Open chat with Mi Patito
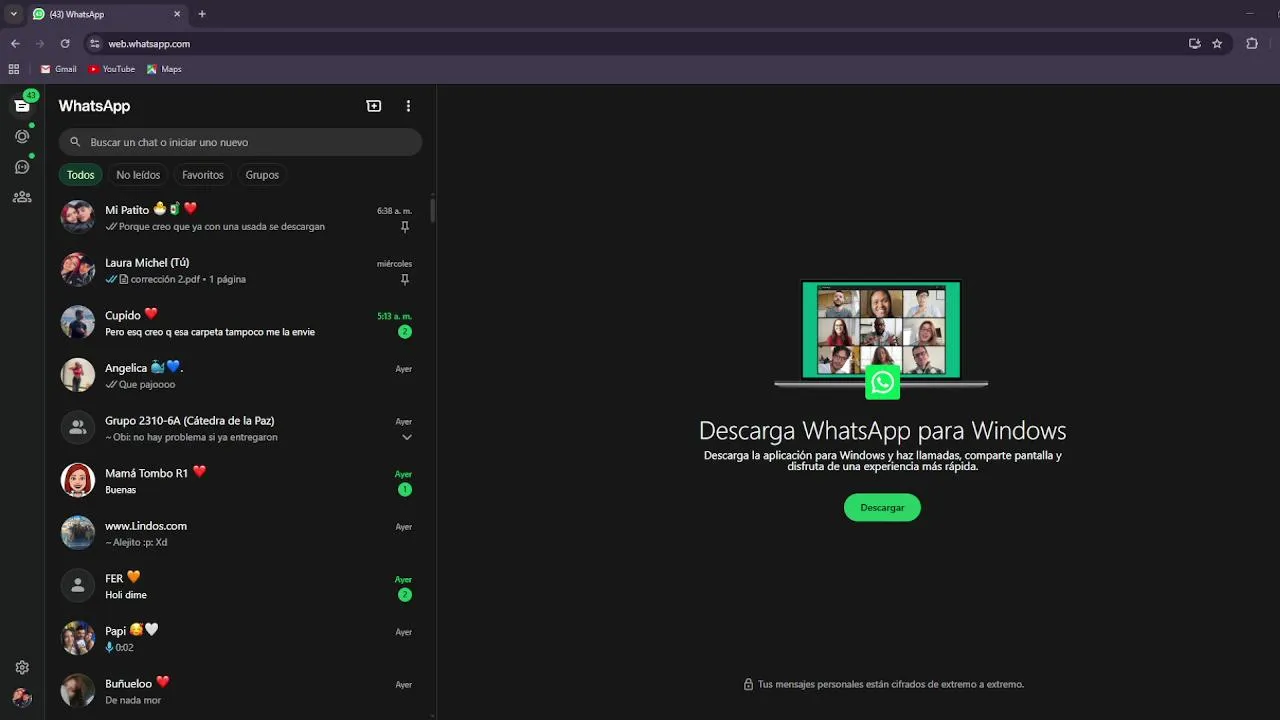 point(240,217)
